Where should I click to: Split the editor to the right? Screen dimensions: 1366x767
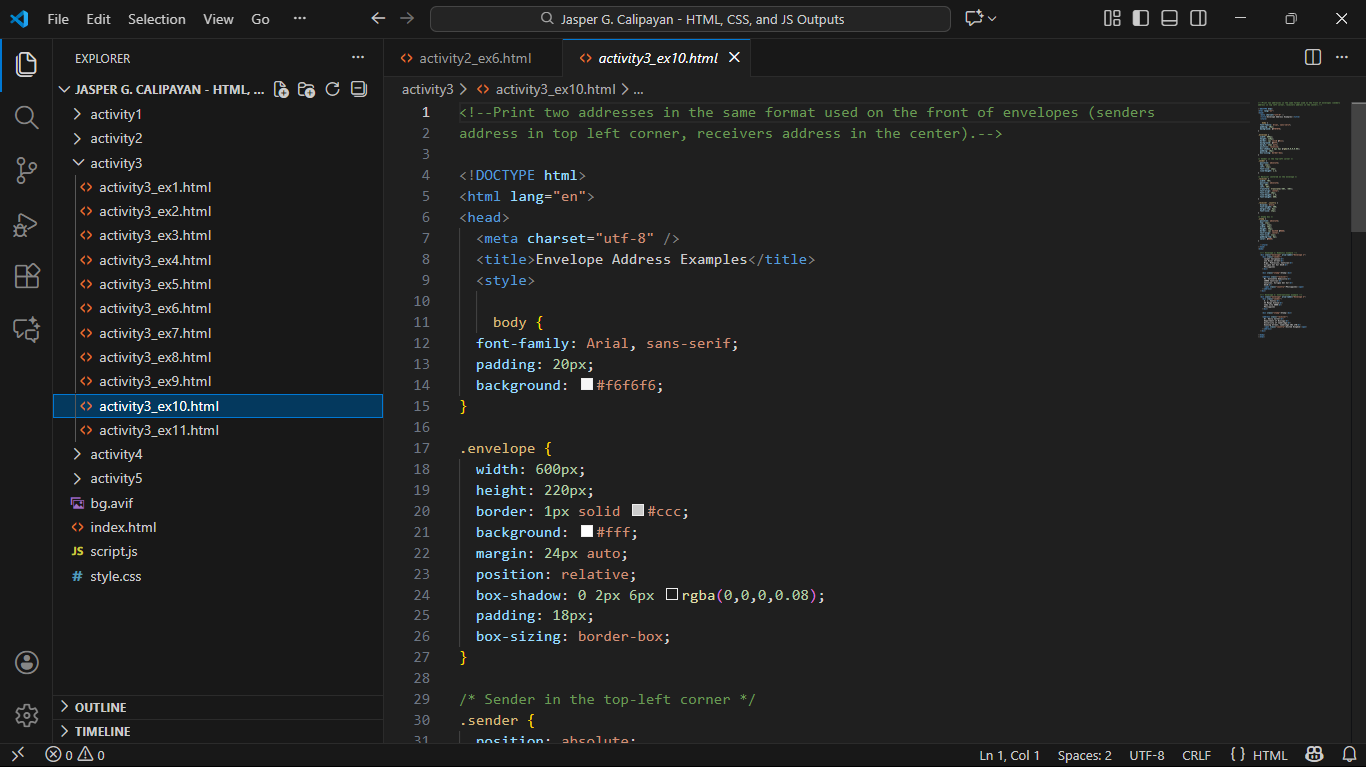[1313, 58]
